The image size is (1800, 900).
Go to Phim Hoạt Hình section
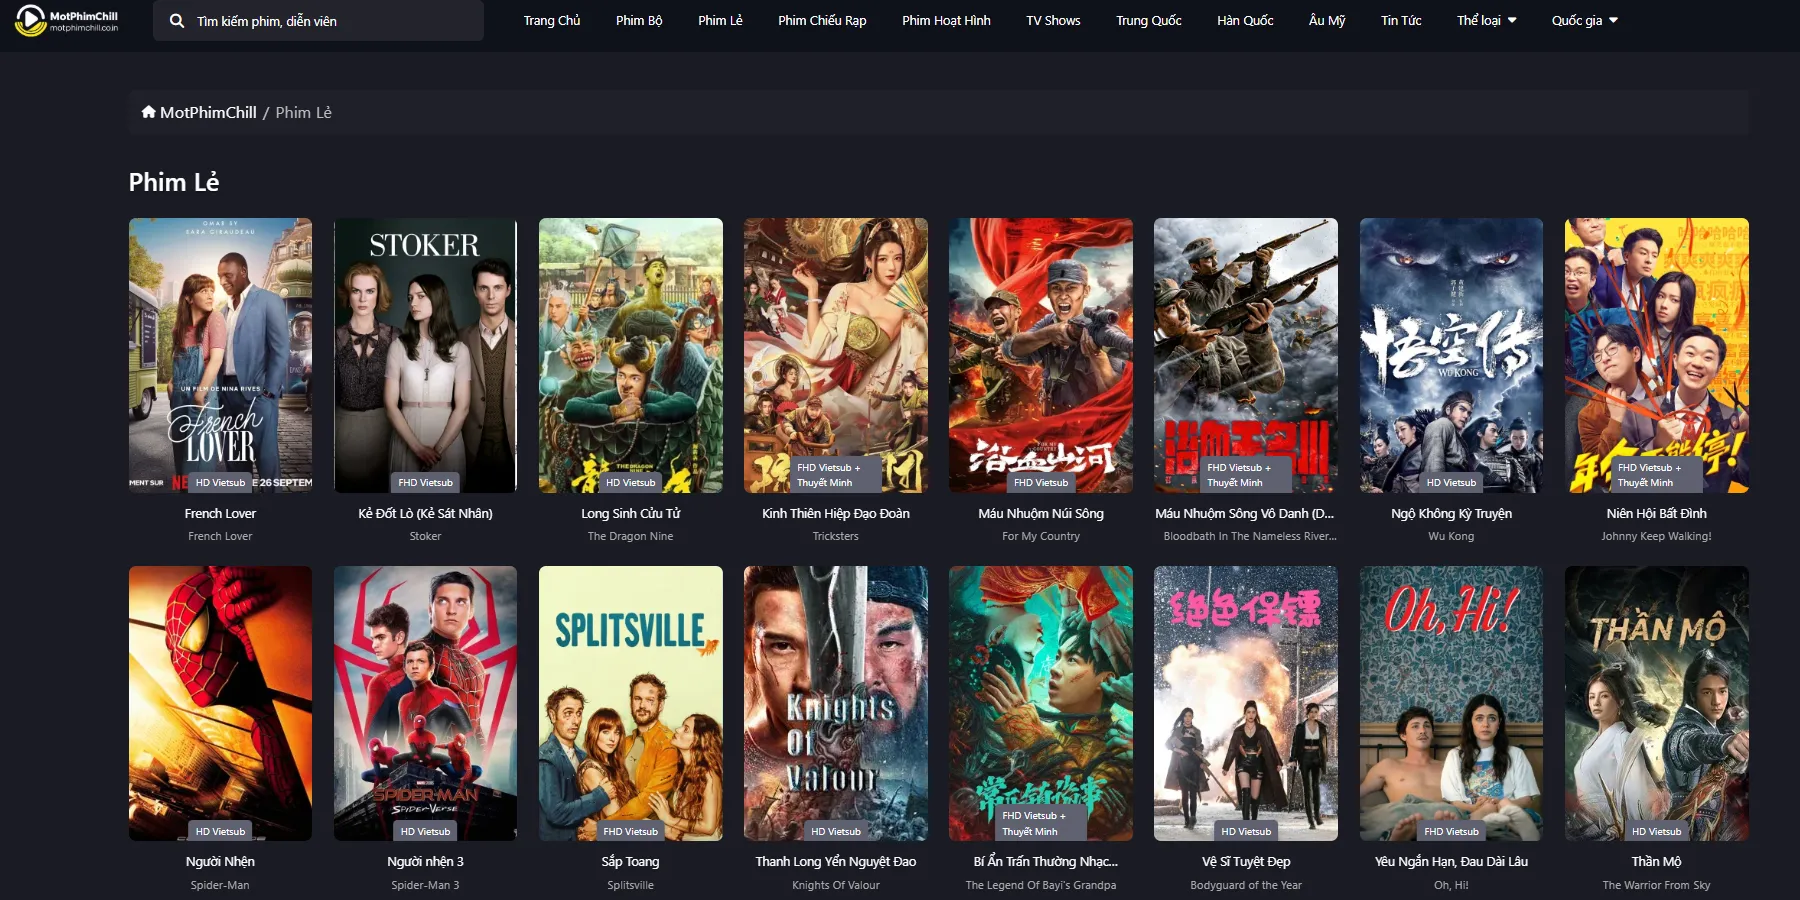[946, 20]
